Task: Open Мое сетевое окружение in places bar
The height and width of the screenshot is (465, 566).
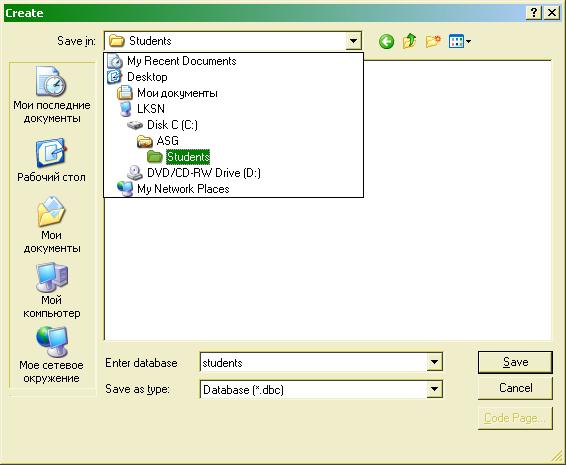Action: click(51, 356)
